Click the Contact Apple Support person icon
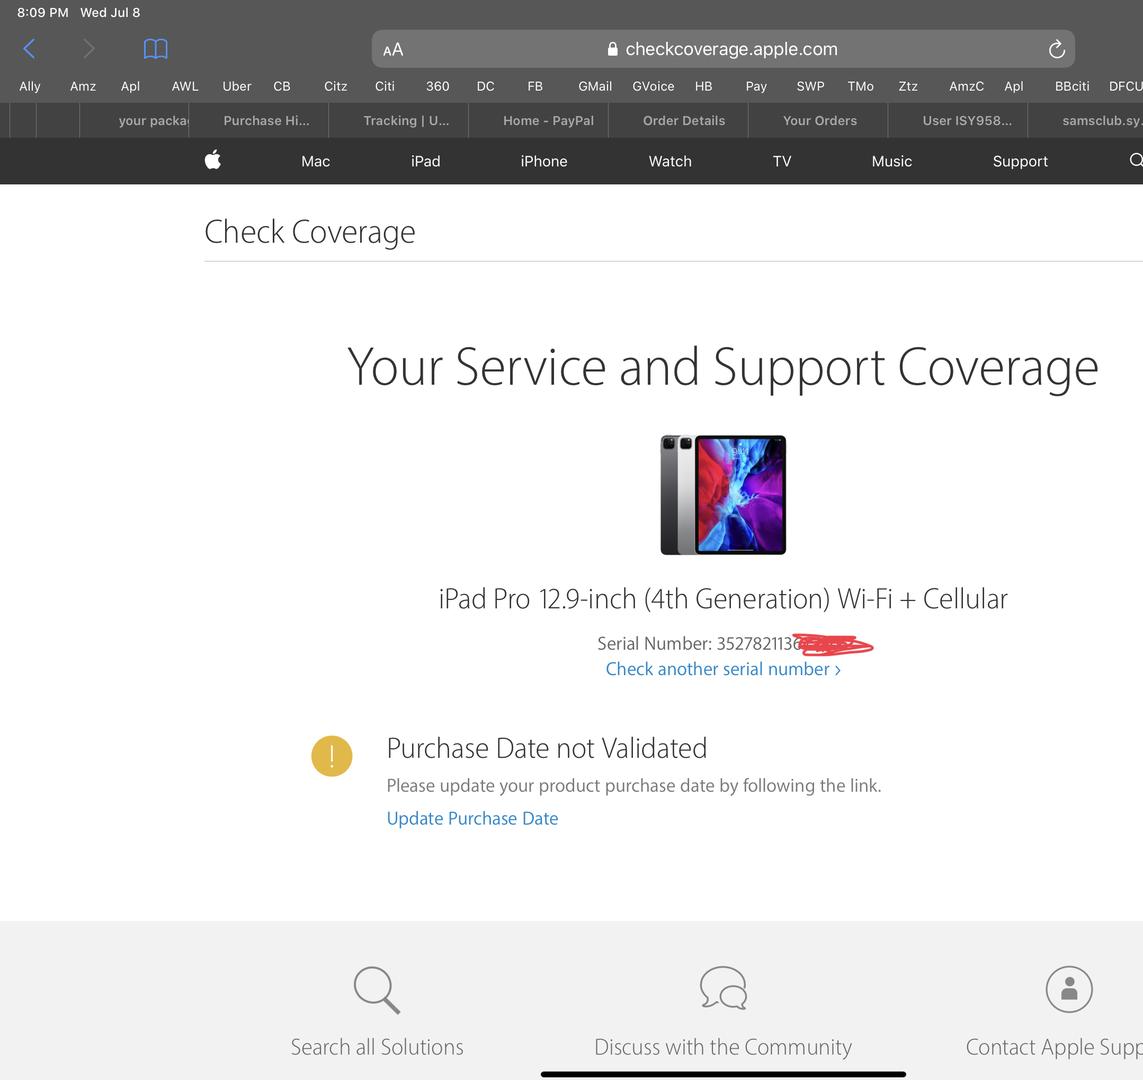This screenshot has height=1080, width=1143. click(x=1069, y=989)
